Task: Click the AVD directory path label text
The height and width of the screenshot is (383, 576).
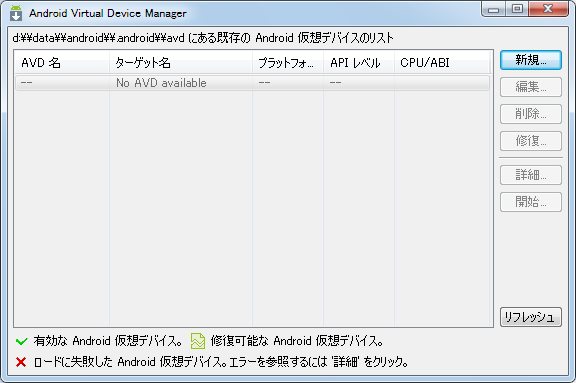Action: pyautogui.click(x=203, y=38)
